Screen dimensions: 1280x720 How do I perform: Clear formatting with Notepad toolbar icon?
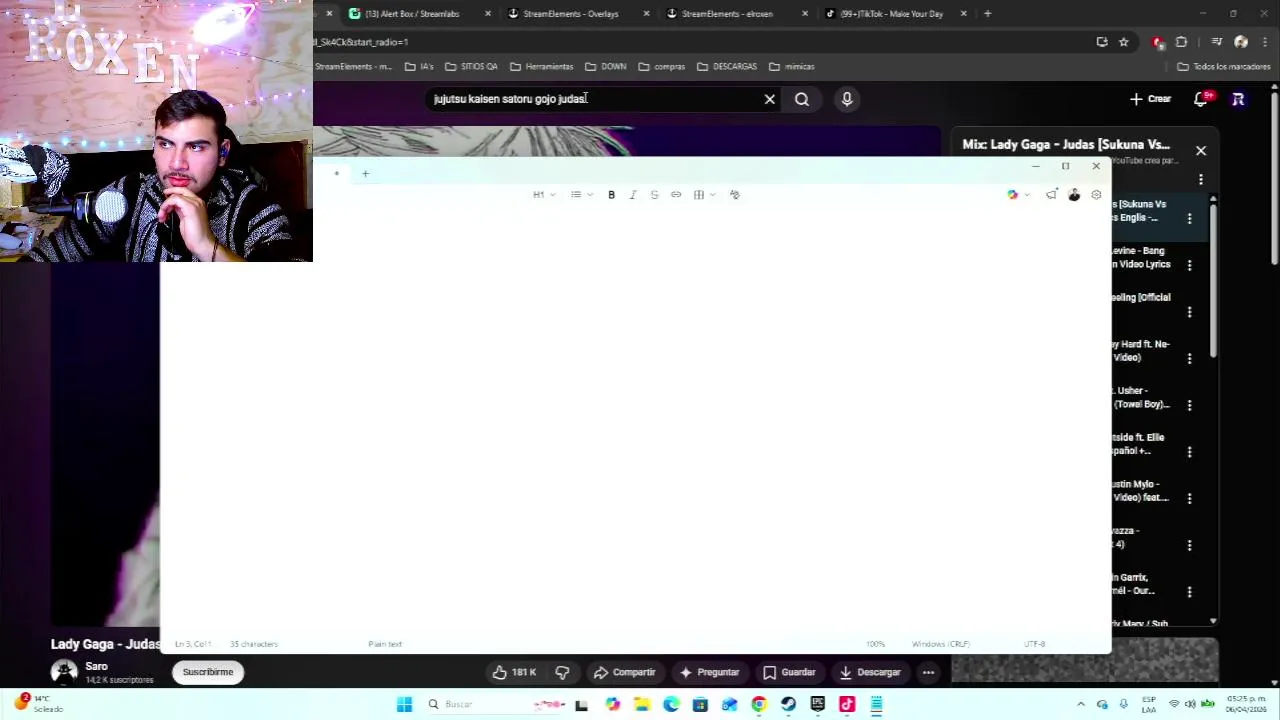[x=735, y=195]
